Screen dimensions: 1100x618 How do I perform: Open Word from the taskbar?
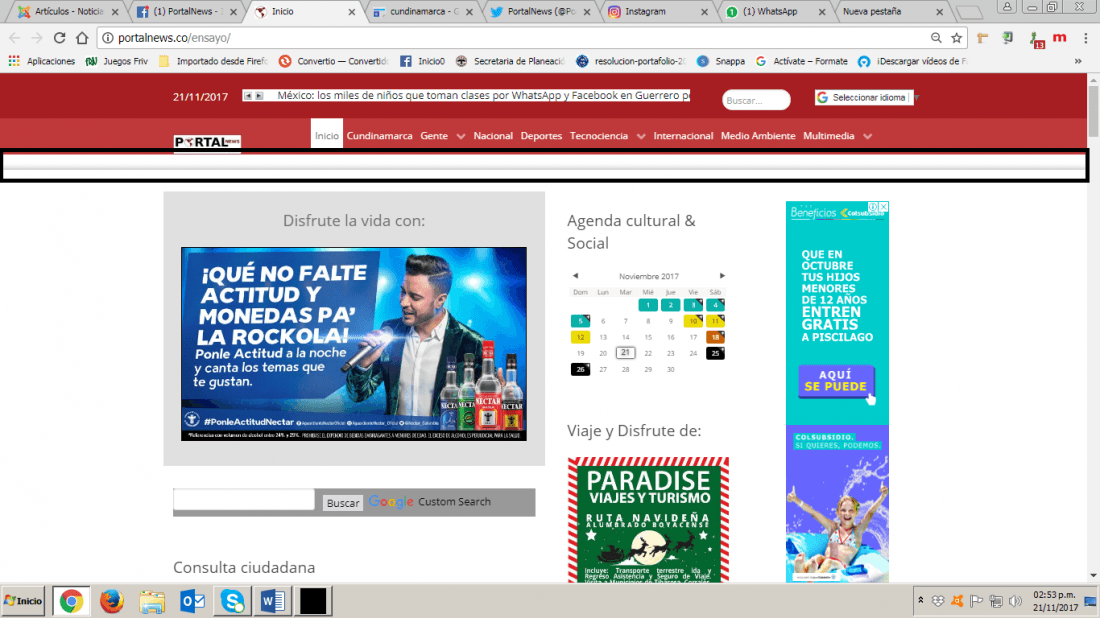click(x=273, y=601)
